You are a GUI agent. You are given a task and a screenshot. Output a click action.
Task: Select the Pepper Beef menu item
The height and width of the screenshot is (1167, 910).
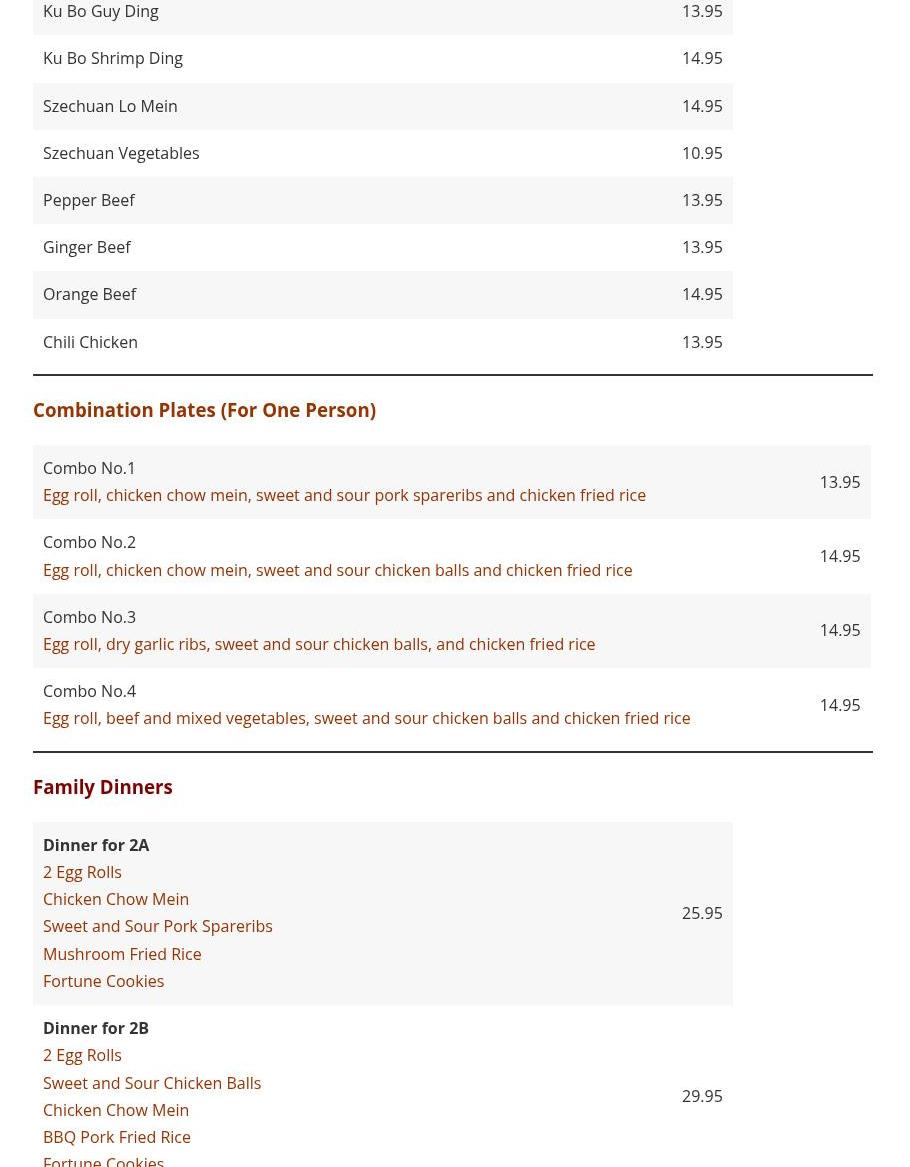pyautogui.click(x=89, y=200)
